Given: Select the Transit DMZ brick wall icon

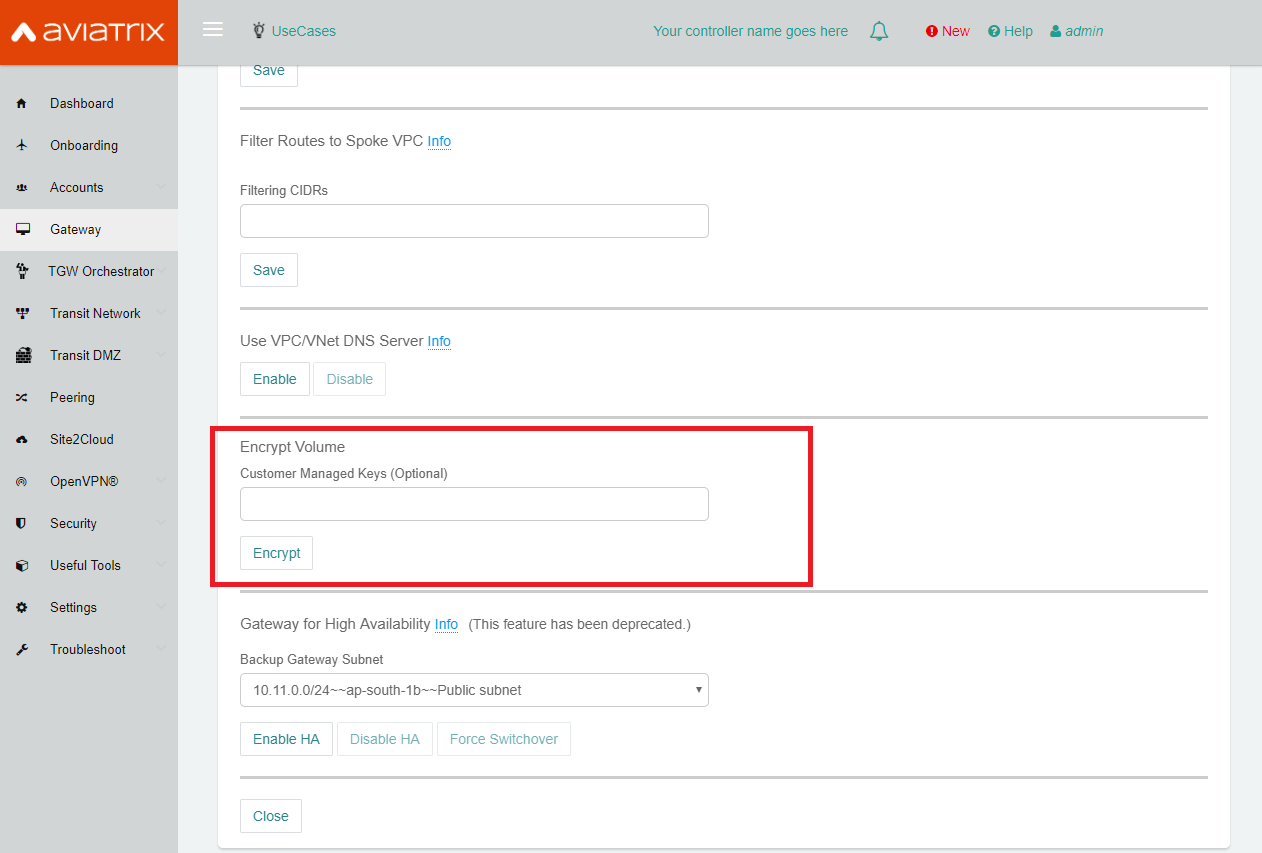Looking at the screenshot, I should pos(22,355).
